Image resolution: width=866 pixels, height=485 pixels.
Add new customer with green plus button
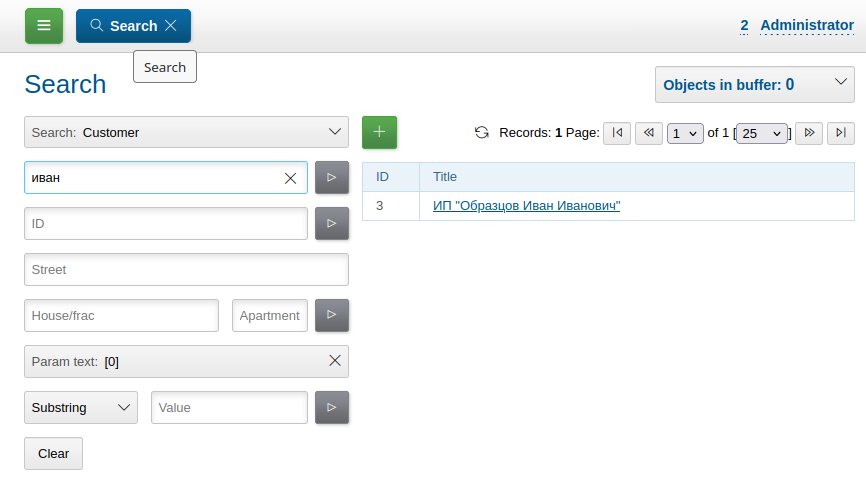tap(379, 132)
